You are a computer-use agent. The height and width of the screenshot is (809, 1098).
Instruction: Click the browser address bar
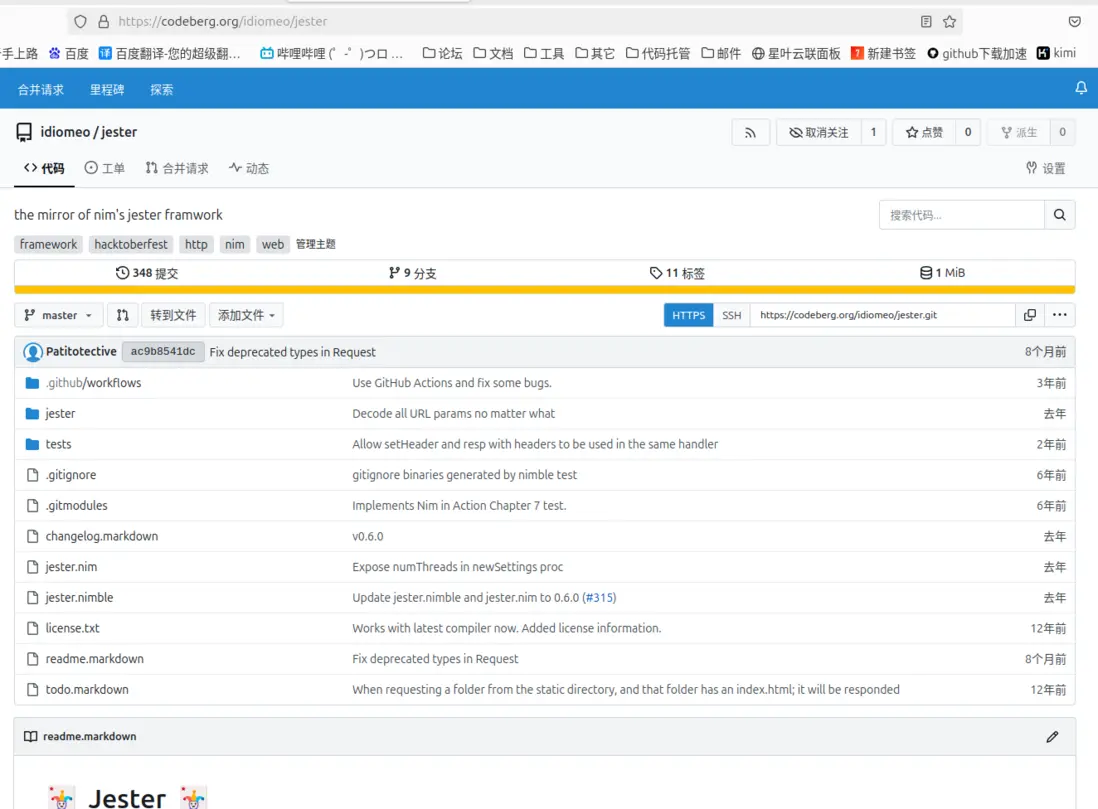point(515,22)
